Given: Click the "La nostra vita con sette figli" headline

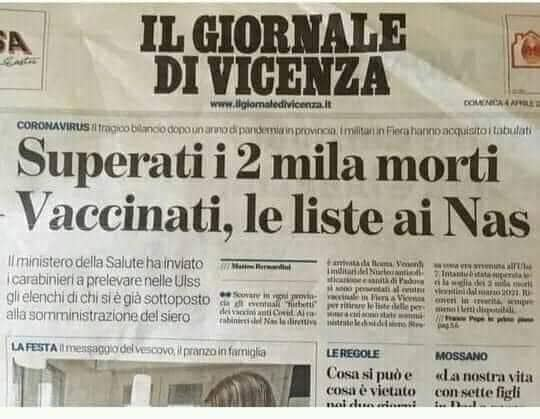Looking at the screenshot, I should (484, 388).
